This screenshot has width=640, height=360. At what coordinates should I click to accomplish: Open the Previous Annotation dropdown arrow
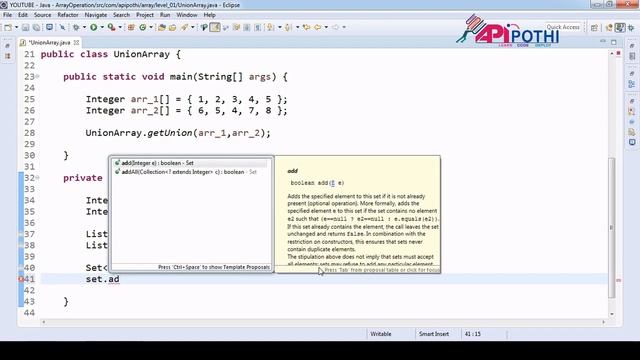(298, 27)
